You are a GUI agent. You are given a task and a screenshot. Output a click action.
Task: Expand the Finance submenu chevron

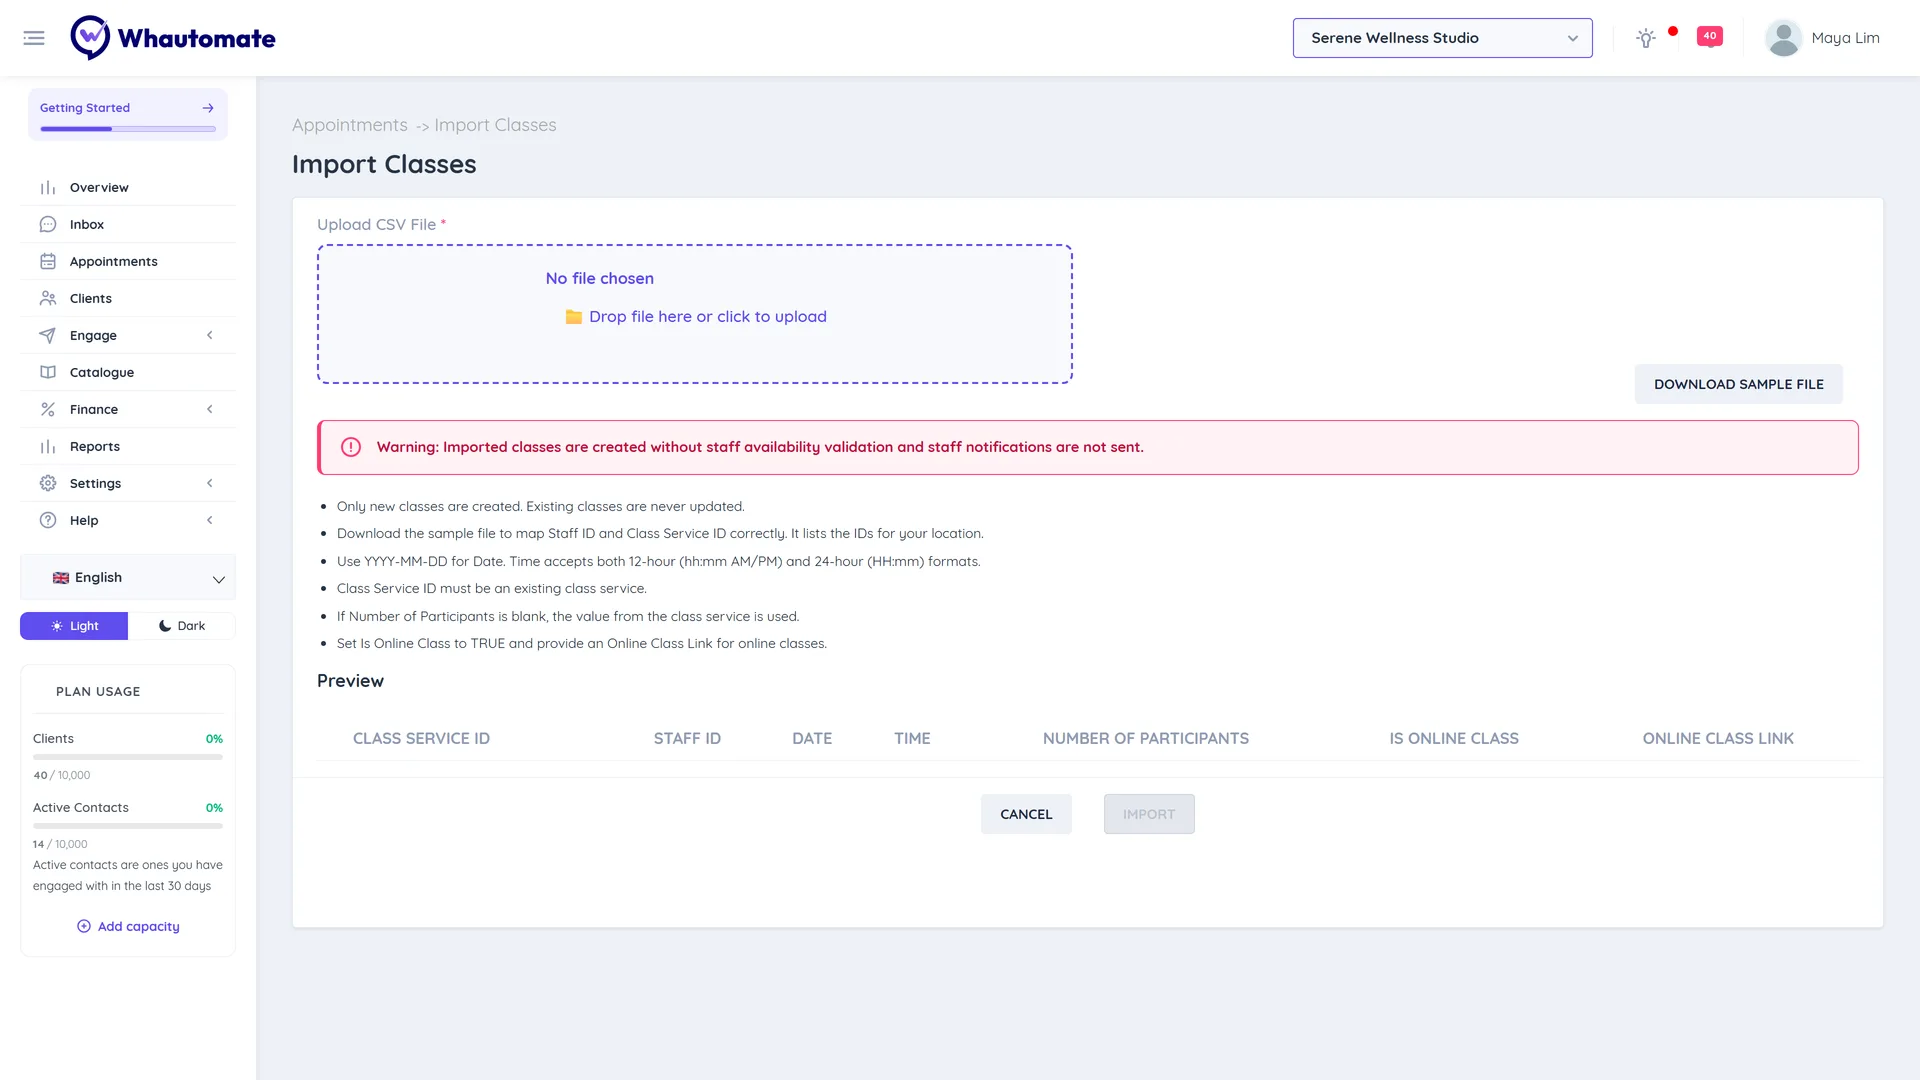point(210,410)
